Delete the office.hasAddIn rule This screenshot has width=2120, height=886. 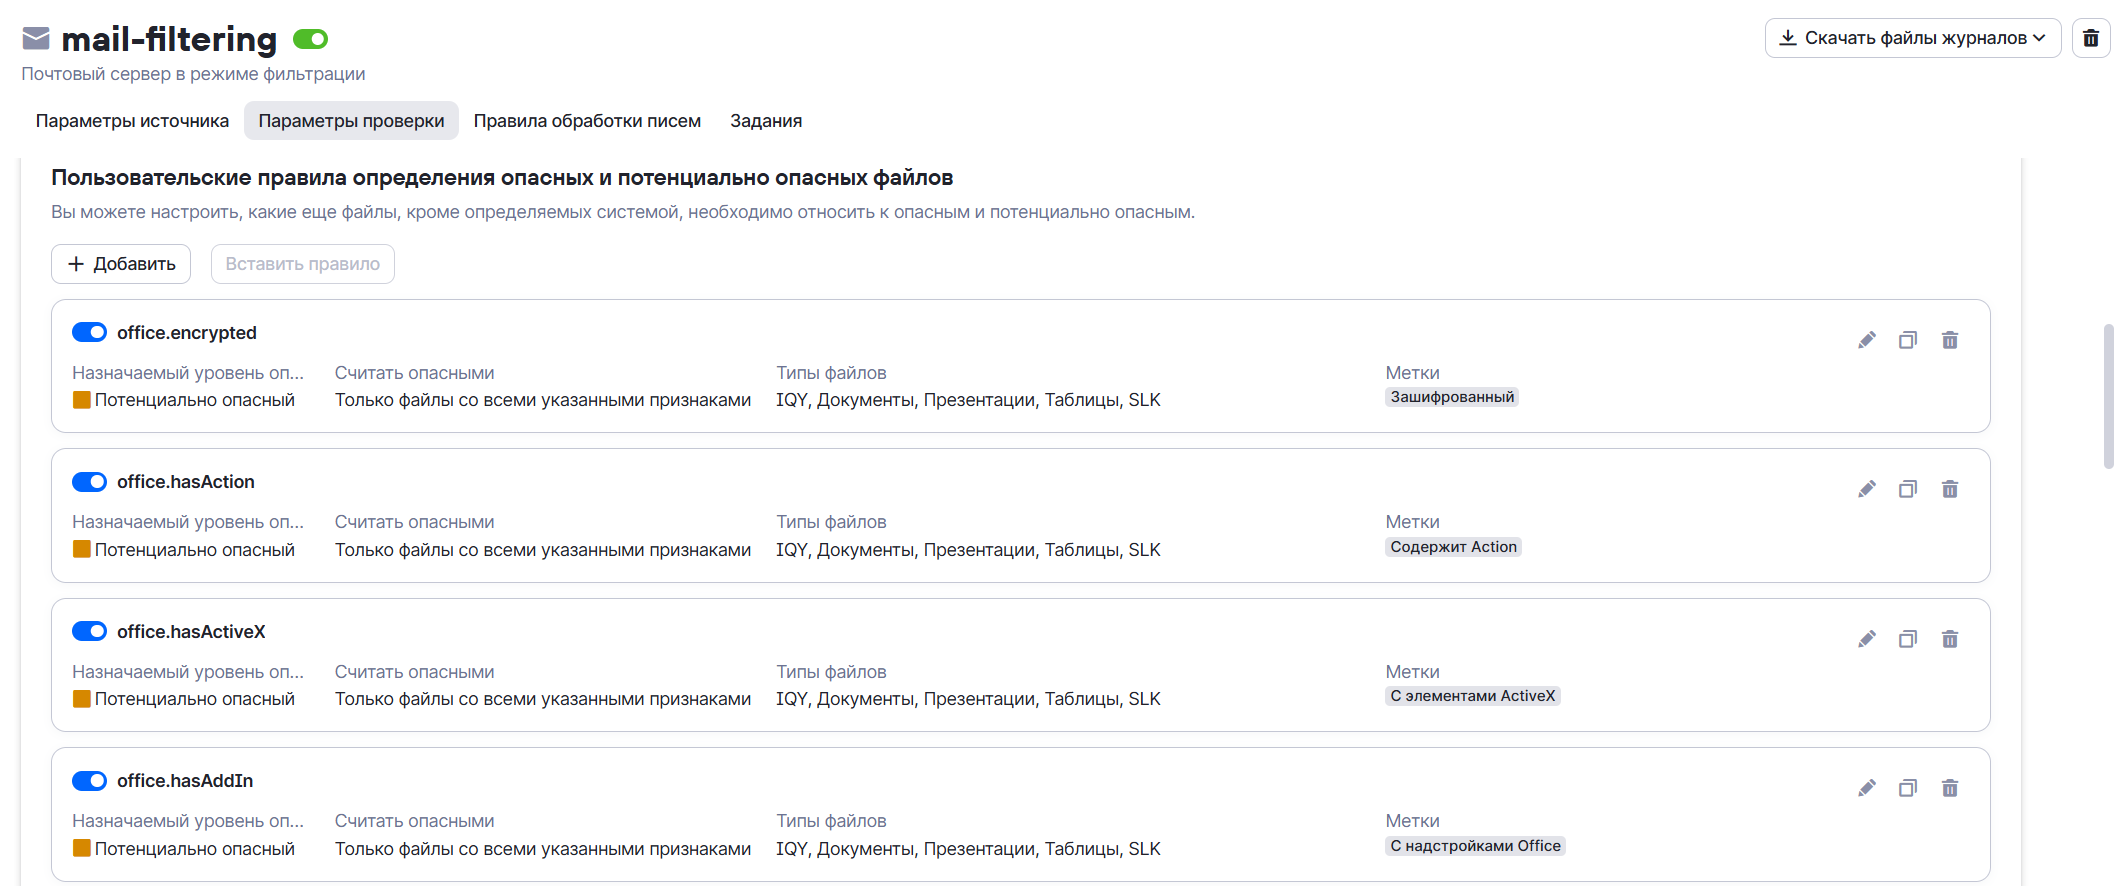1950,788
